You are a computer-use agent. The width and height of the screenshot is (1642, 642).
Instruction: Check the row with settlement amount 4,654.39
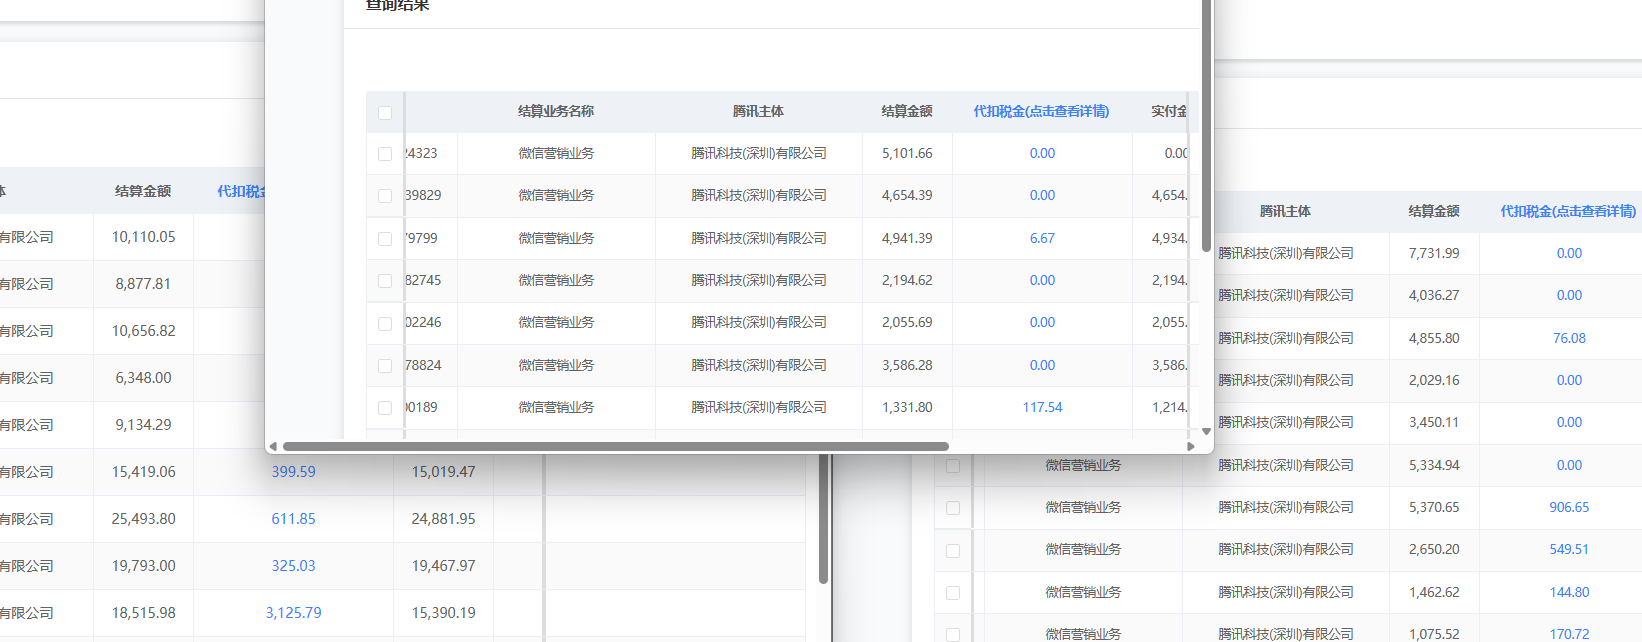385,196
